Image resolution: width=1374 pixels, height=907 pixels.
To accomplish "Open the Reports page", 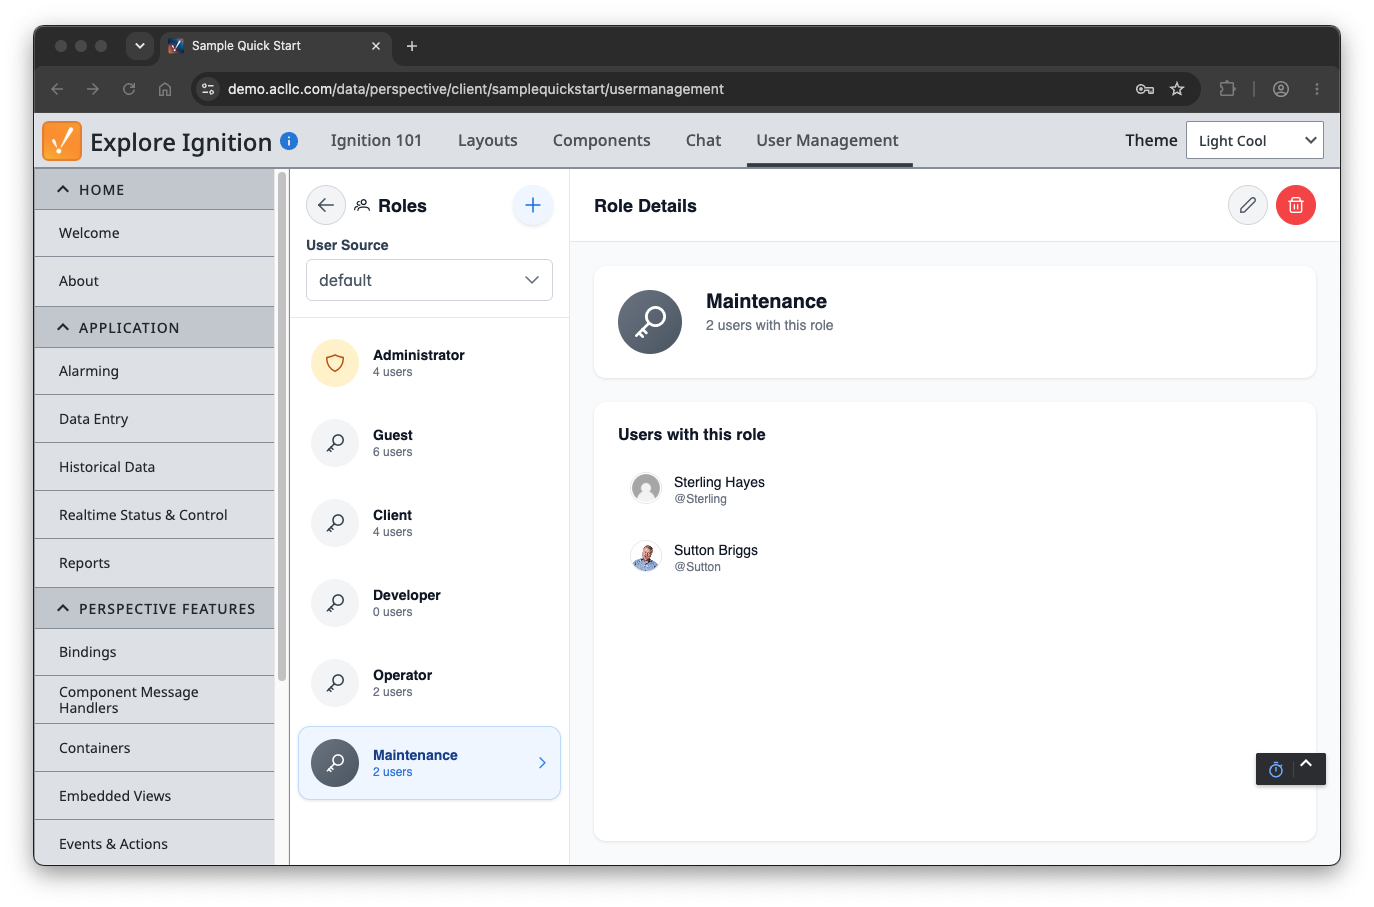I will (x=154, y=563).
